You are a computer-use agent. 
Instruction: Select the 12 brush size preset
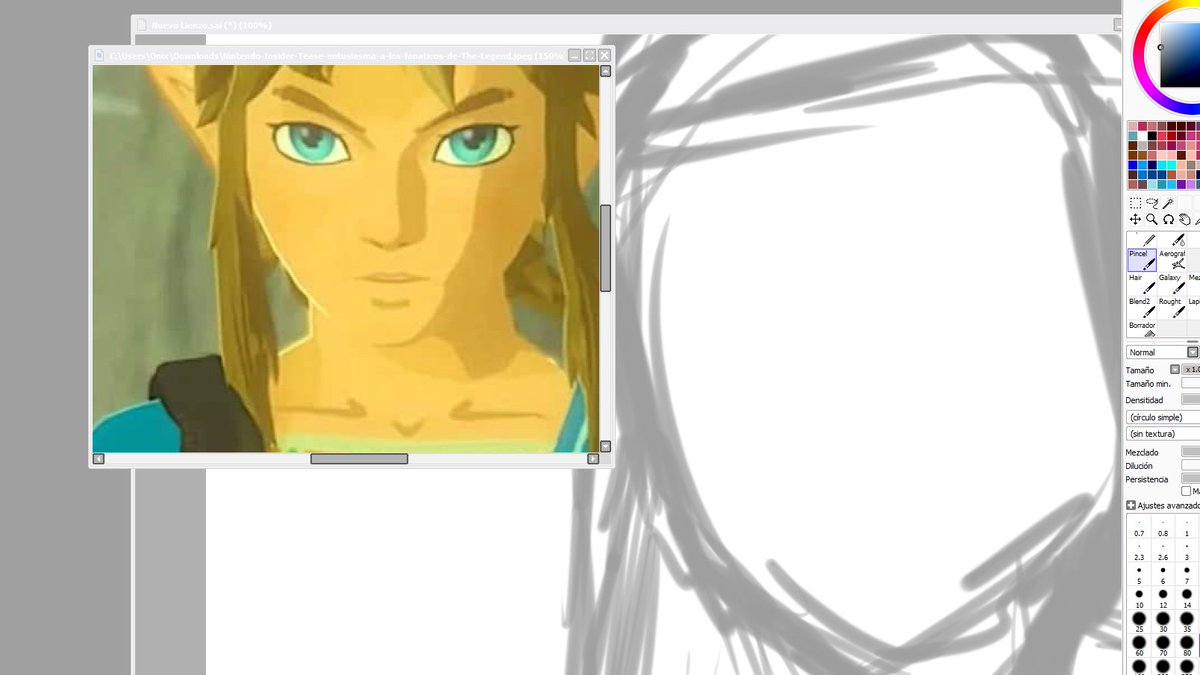(x=1163, y=598)
